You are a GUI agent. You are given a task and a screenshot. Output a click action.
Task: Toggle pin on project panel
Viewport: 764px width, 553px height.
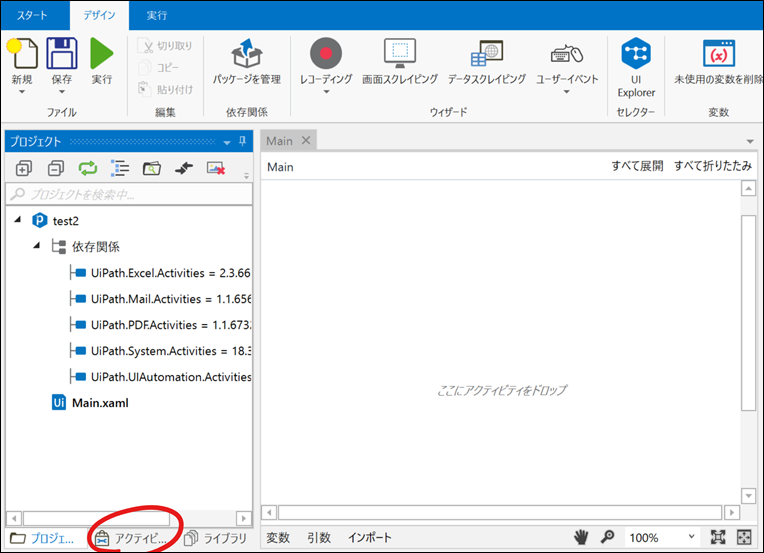(243, 142)
